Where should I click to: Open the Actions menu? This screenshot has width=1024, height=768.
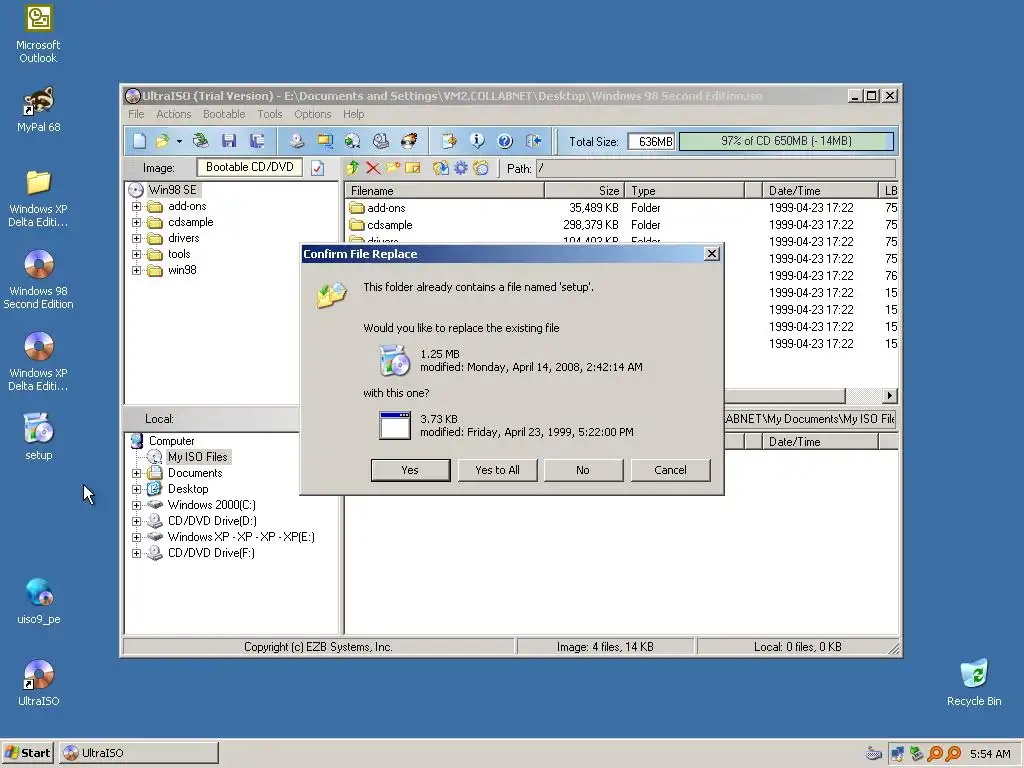174,114
